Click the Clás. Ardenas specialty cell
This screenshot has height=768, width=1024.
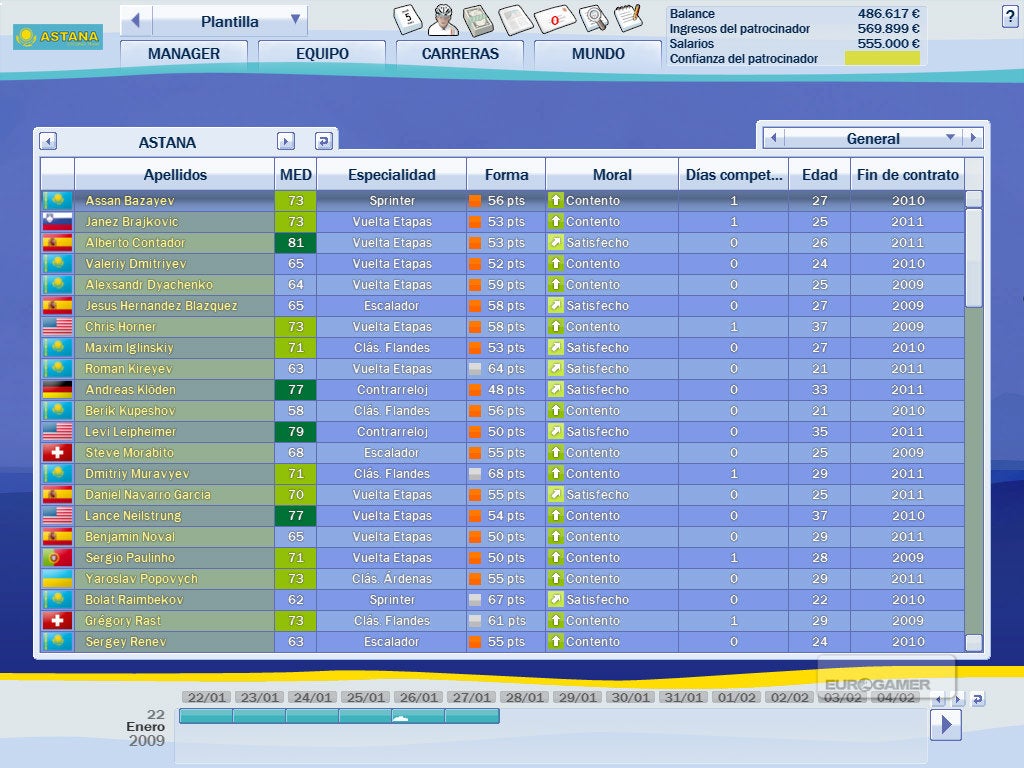click(x=392, y=579)
